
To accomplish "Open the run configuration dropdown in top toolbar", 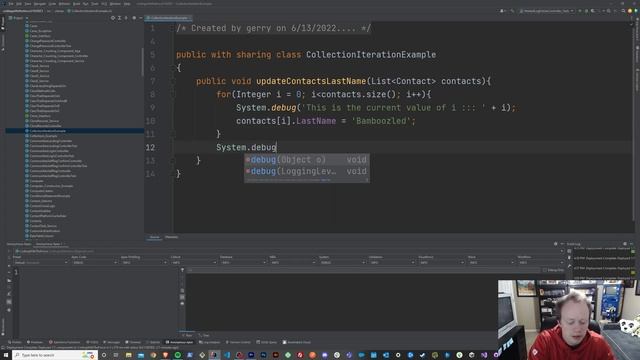I will coord(547,11).
